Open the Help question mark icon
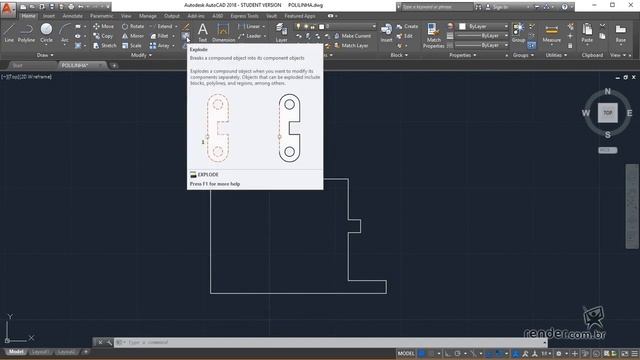The width and height of the screenshot is (640, 360). [564, 7]
